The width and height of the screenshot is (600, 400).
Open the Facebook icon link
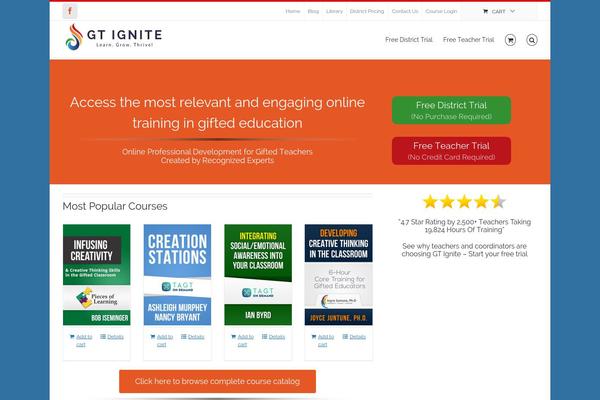(x=70, y=11)
